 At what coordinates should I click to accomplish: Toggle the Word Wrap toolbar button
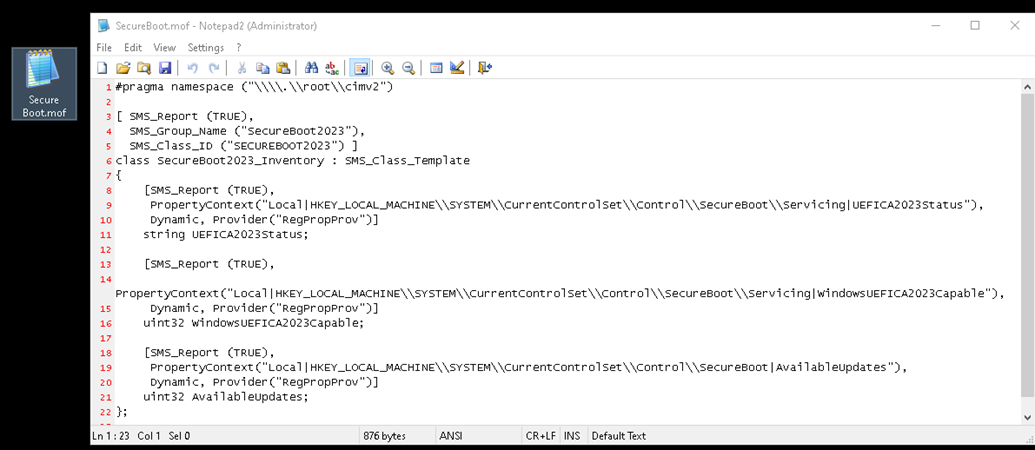(x=360, y=68)
